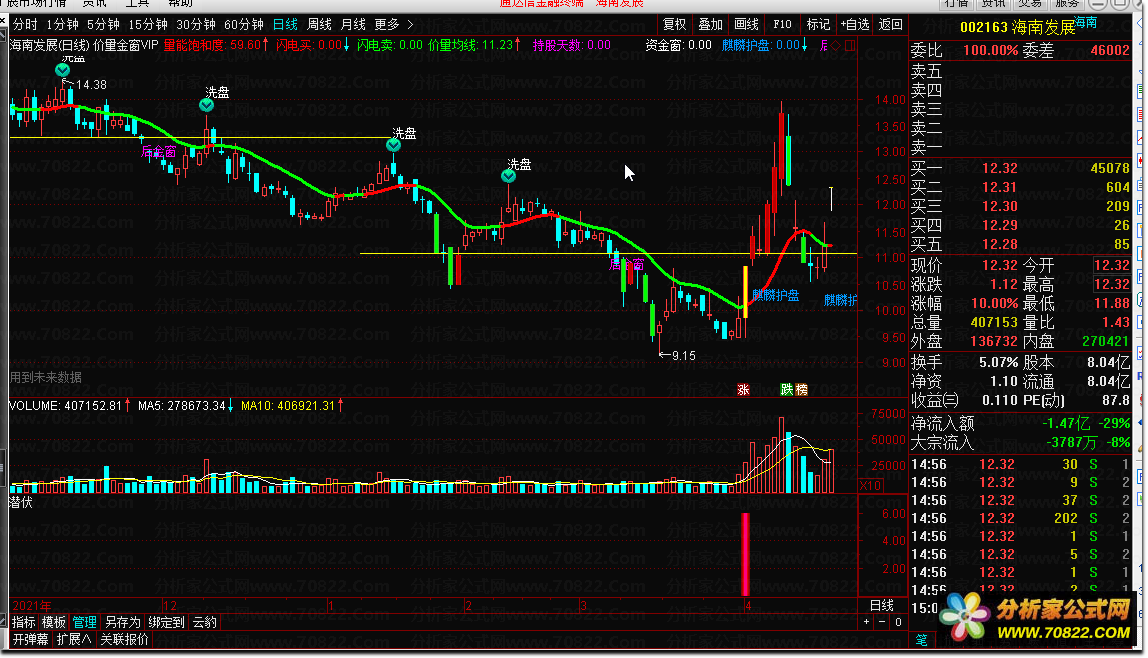Expand the 扩展∧ panel
1148x658 pixels.
(x=74, y=640)
